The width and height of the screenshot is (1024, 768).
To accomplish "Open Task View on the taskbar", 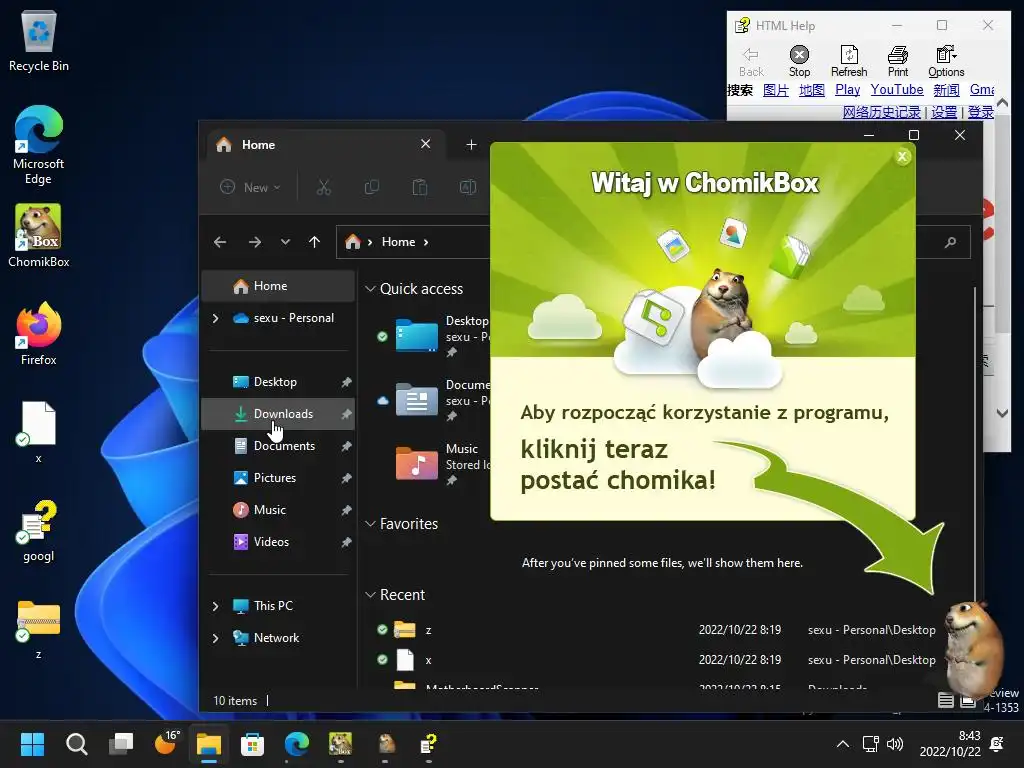I will [x=121, y=744].
